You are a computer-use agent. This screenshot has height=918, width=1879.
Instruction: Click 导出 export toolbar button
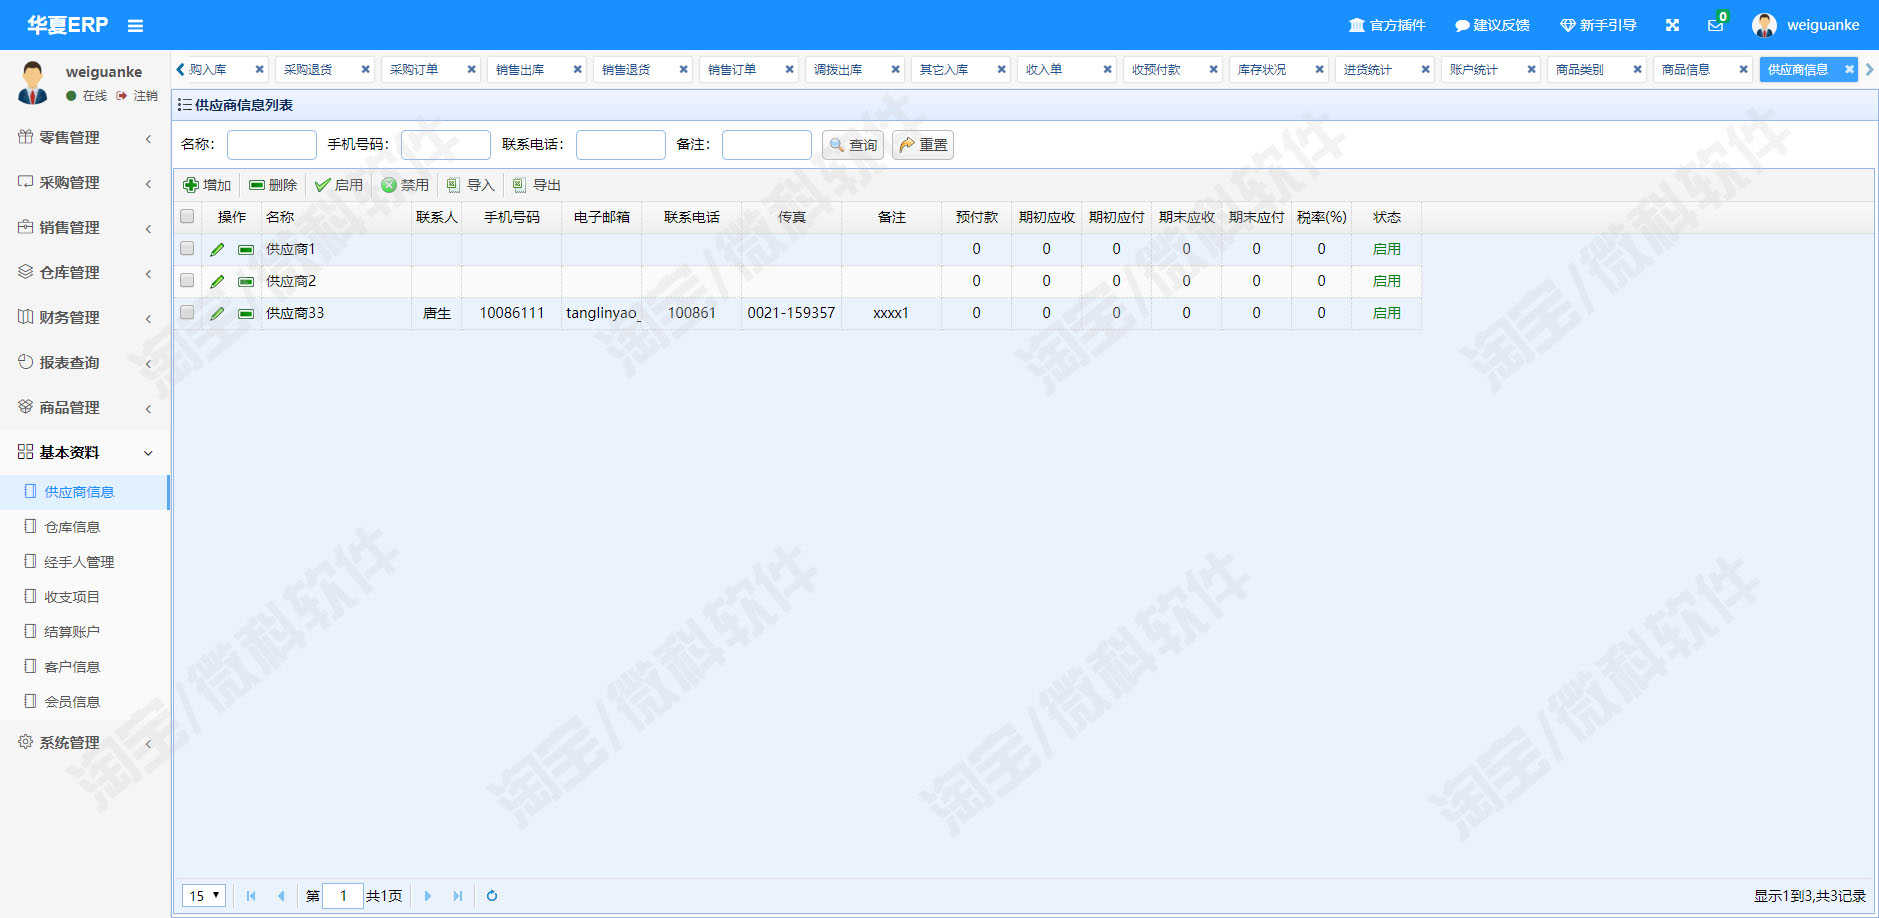(x=537, y=185)
